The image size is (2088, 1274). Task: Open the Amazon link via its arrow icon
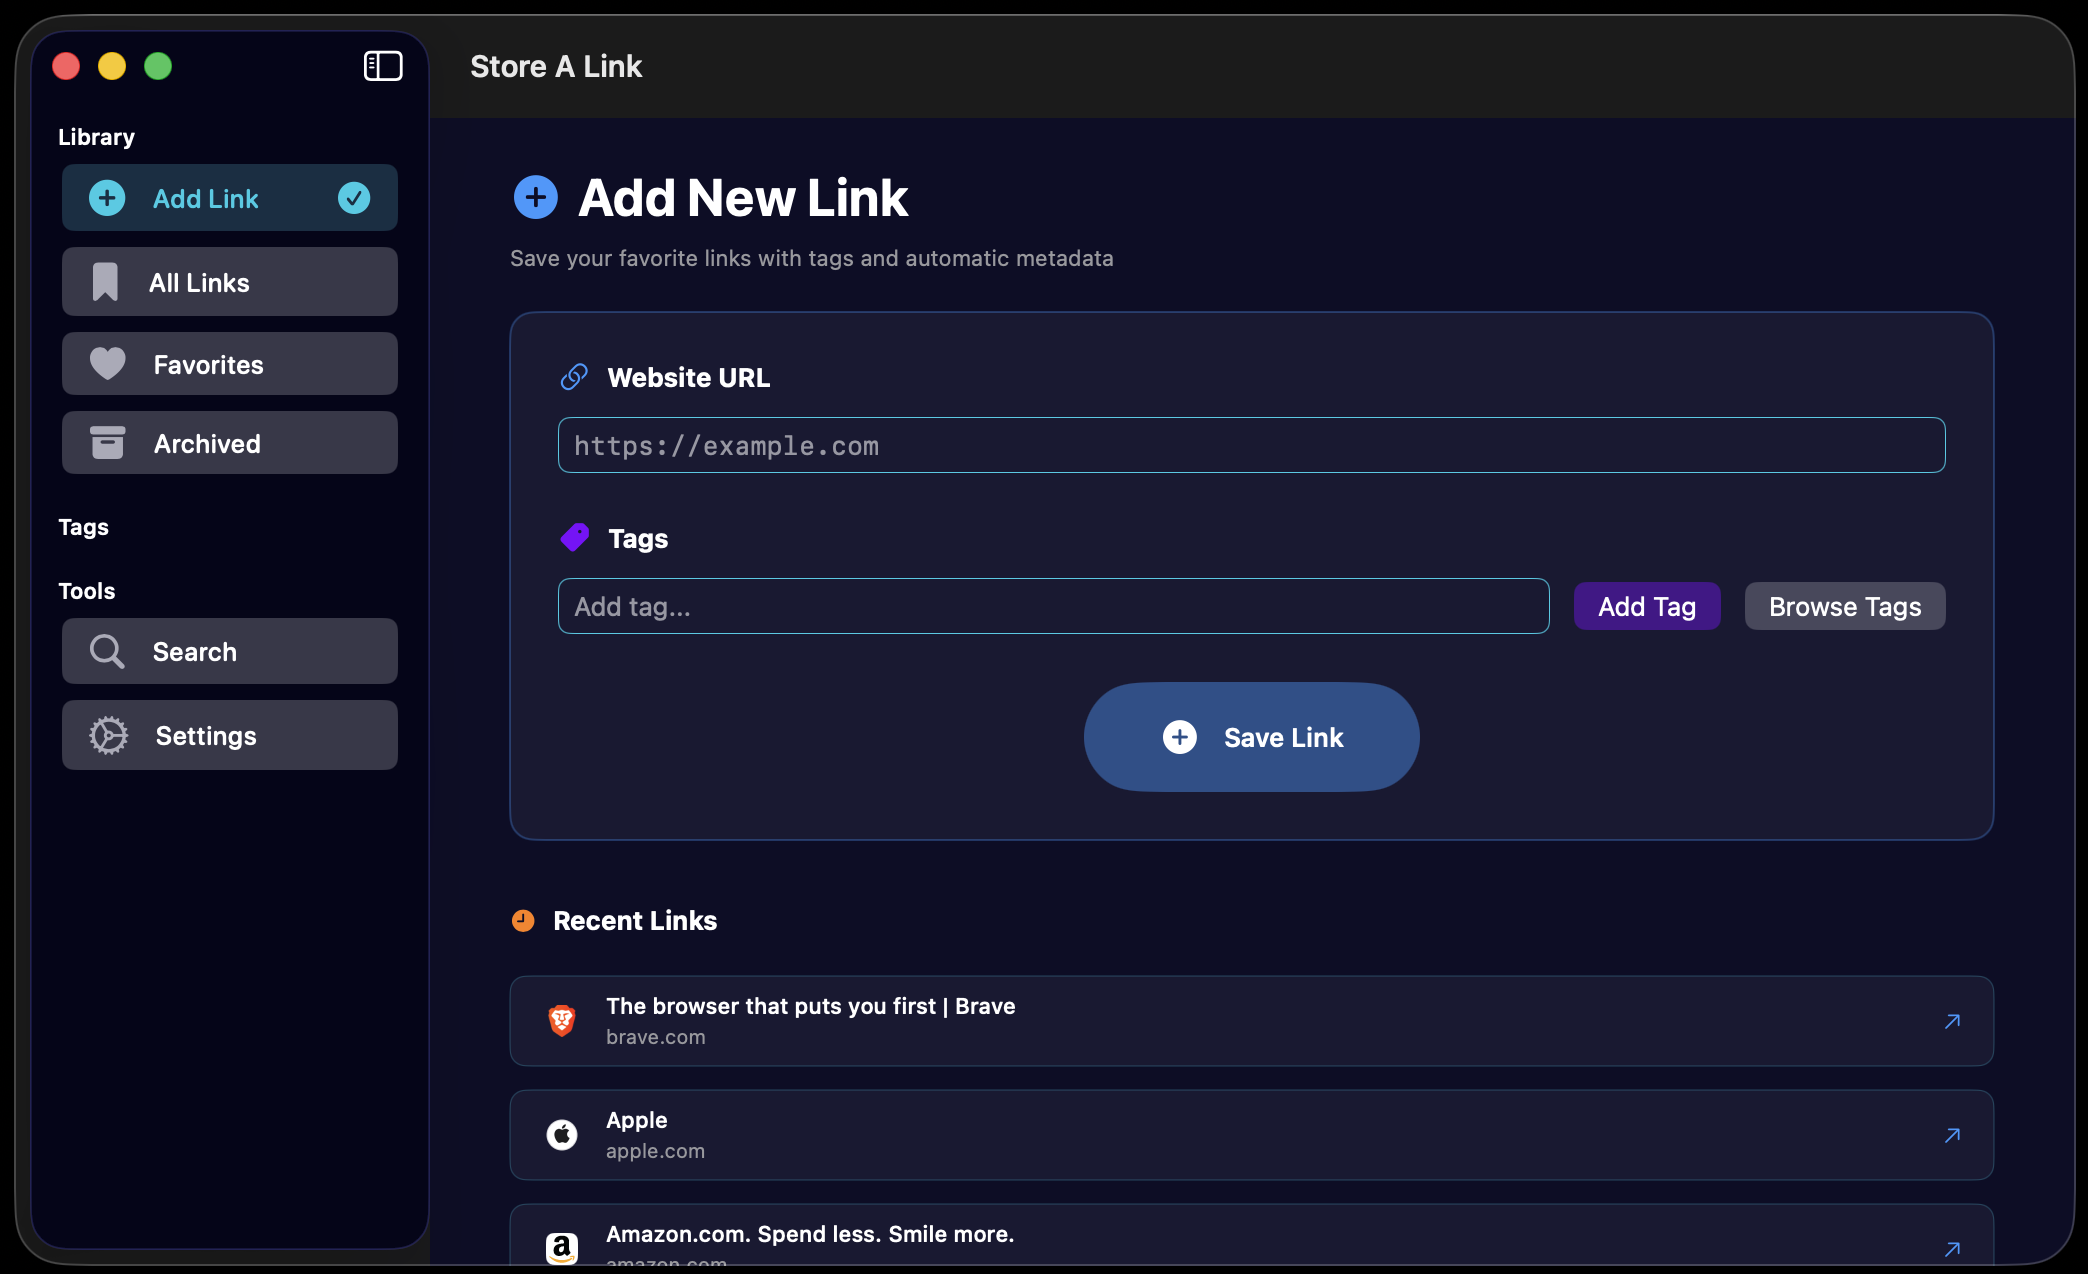click(1952, 1249)
